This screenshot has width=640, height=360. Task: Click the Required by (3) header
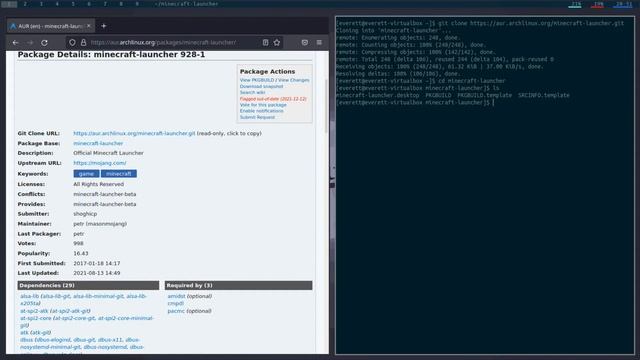(x=238, y=285)
